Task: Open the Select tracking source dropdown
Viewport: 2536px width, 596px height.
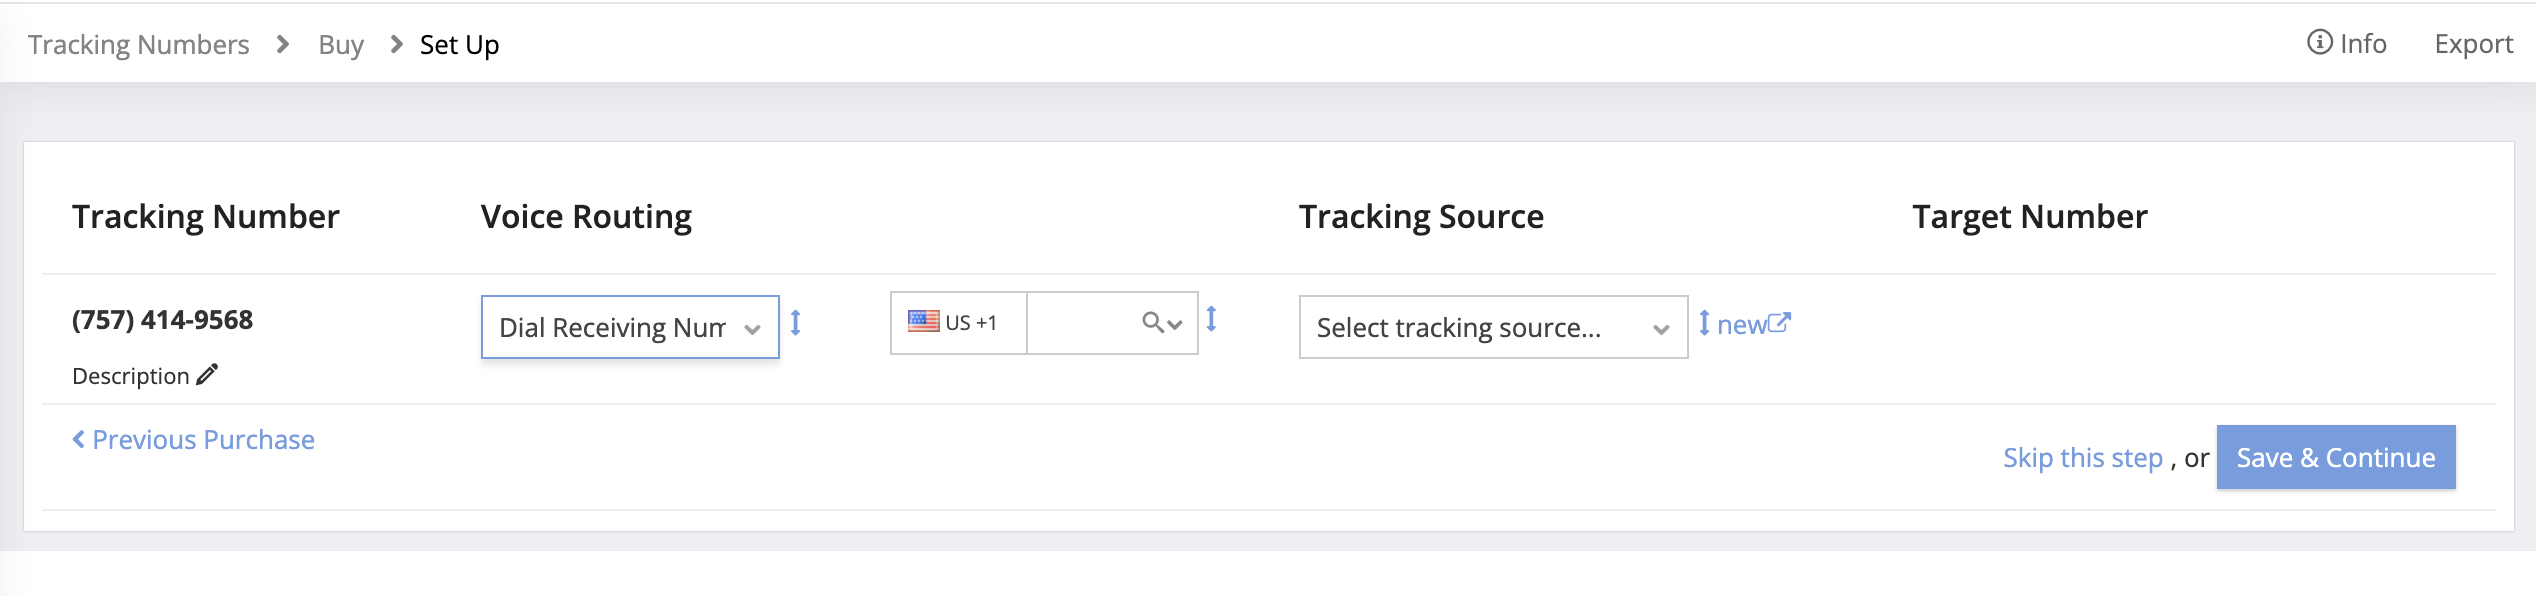Action: click(x=1492, y=327)
